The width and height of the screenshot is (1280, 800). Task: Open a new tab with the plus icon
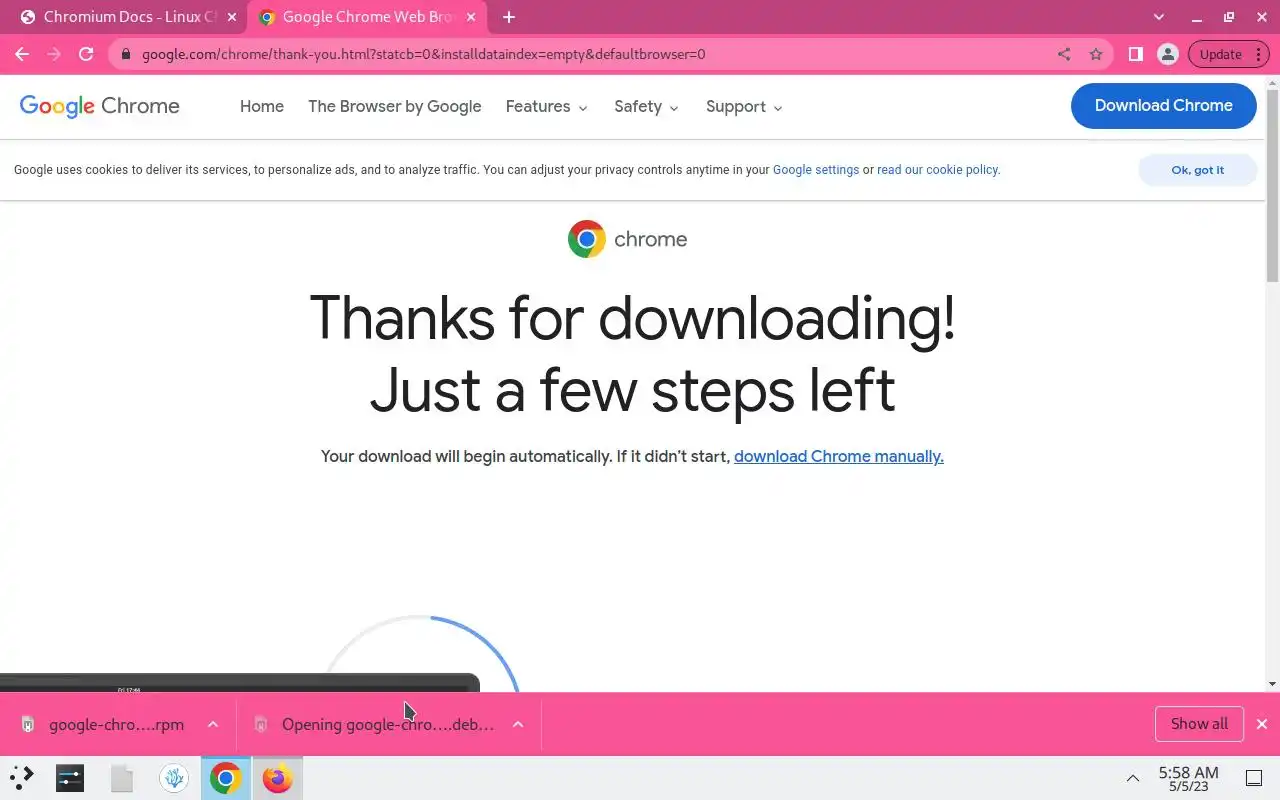point(509,17)
